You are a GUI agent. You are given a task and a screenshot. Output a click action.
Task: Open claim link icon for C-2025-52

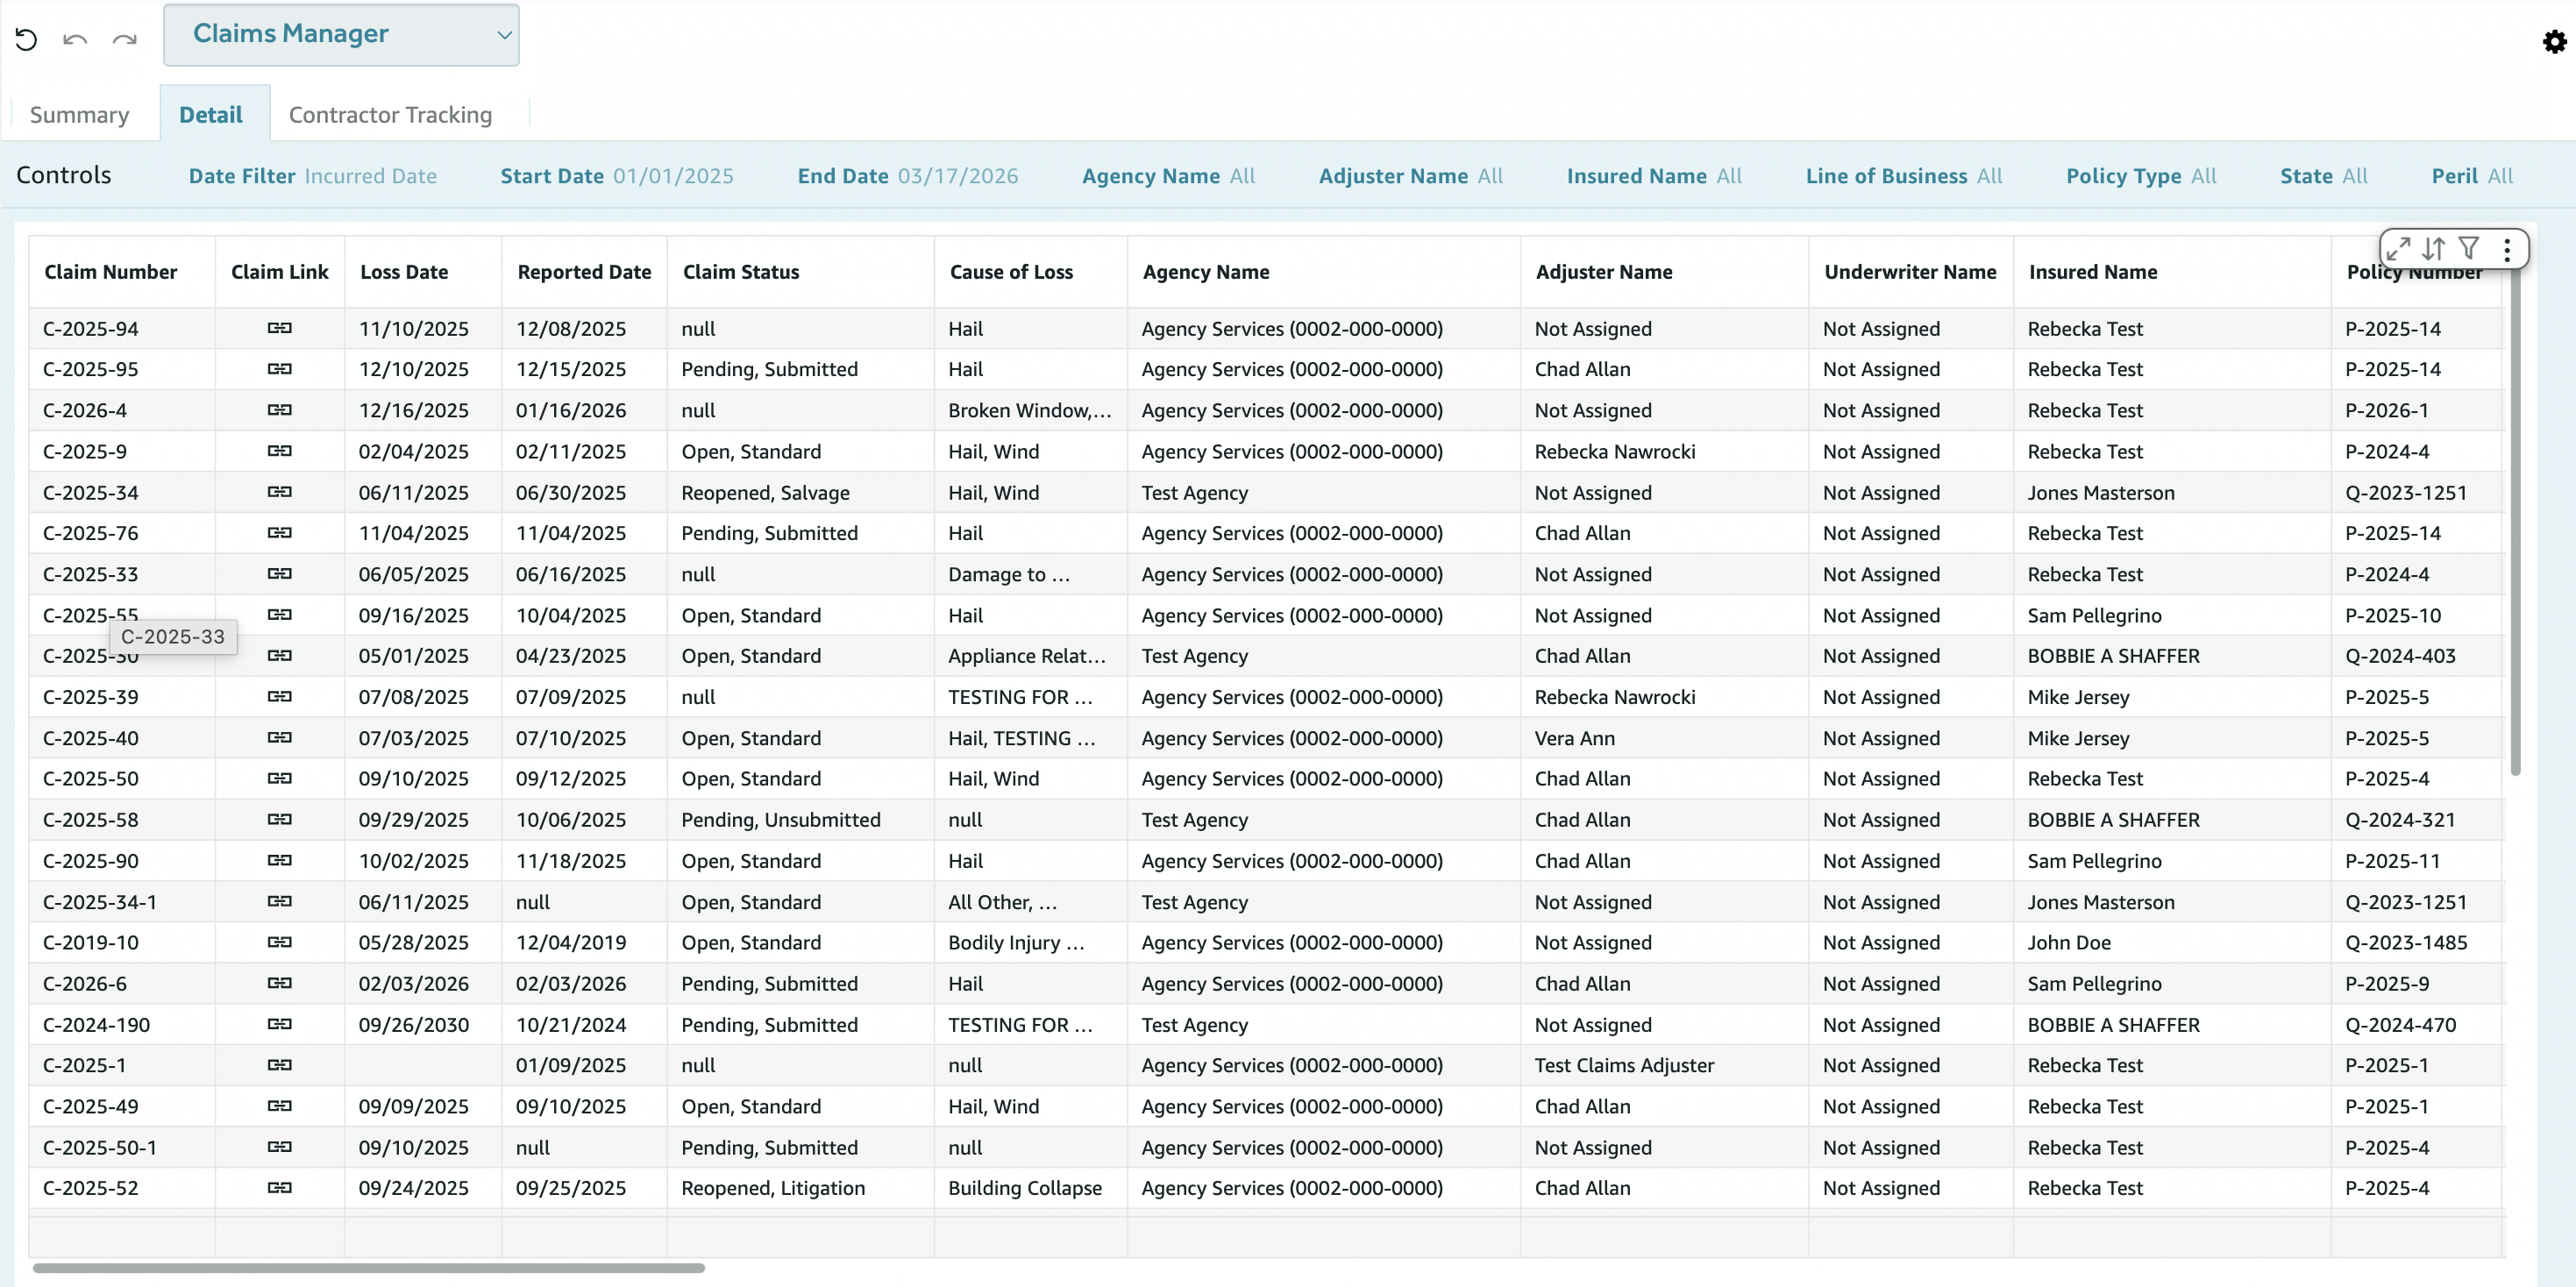[x=279, y=1188]
